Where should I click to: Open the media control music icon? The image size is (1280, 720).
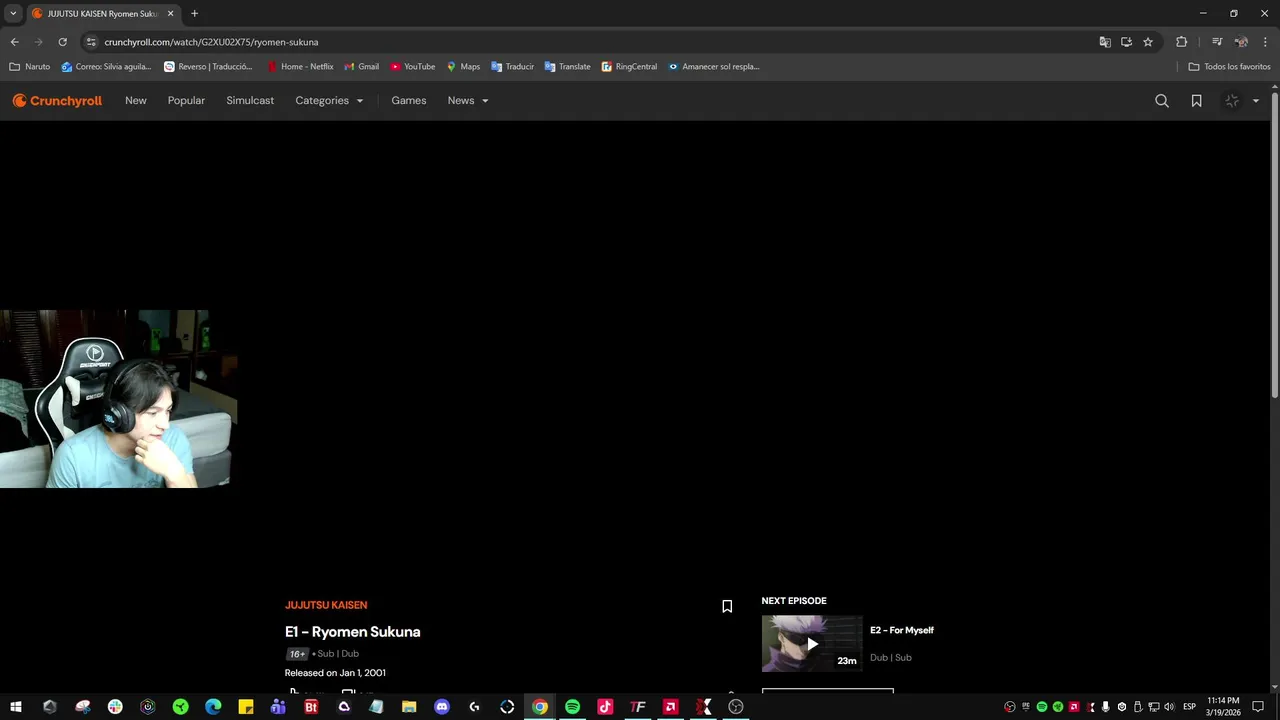click(x=1217, y=42)
